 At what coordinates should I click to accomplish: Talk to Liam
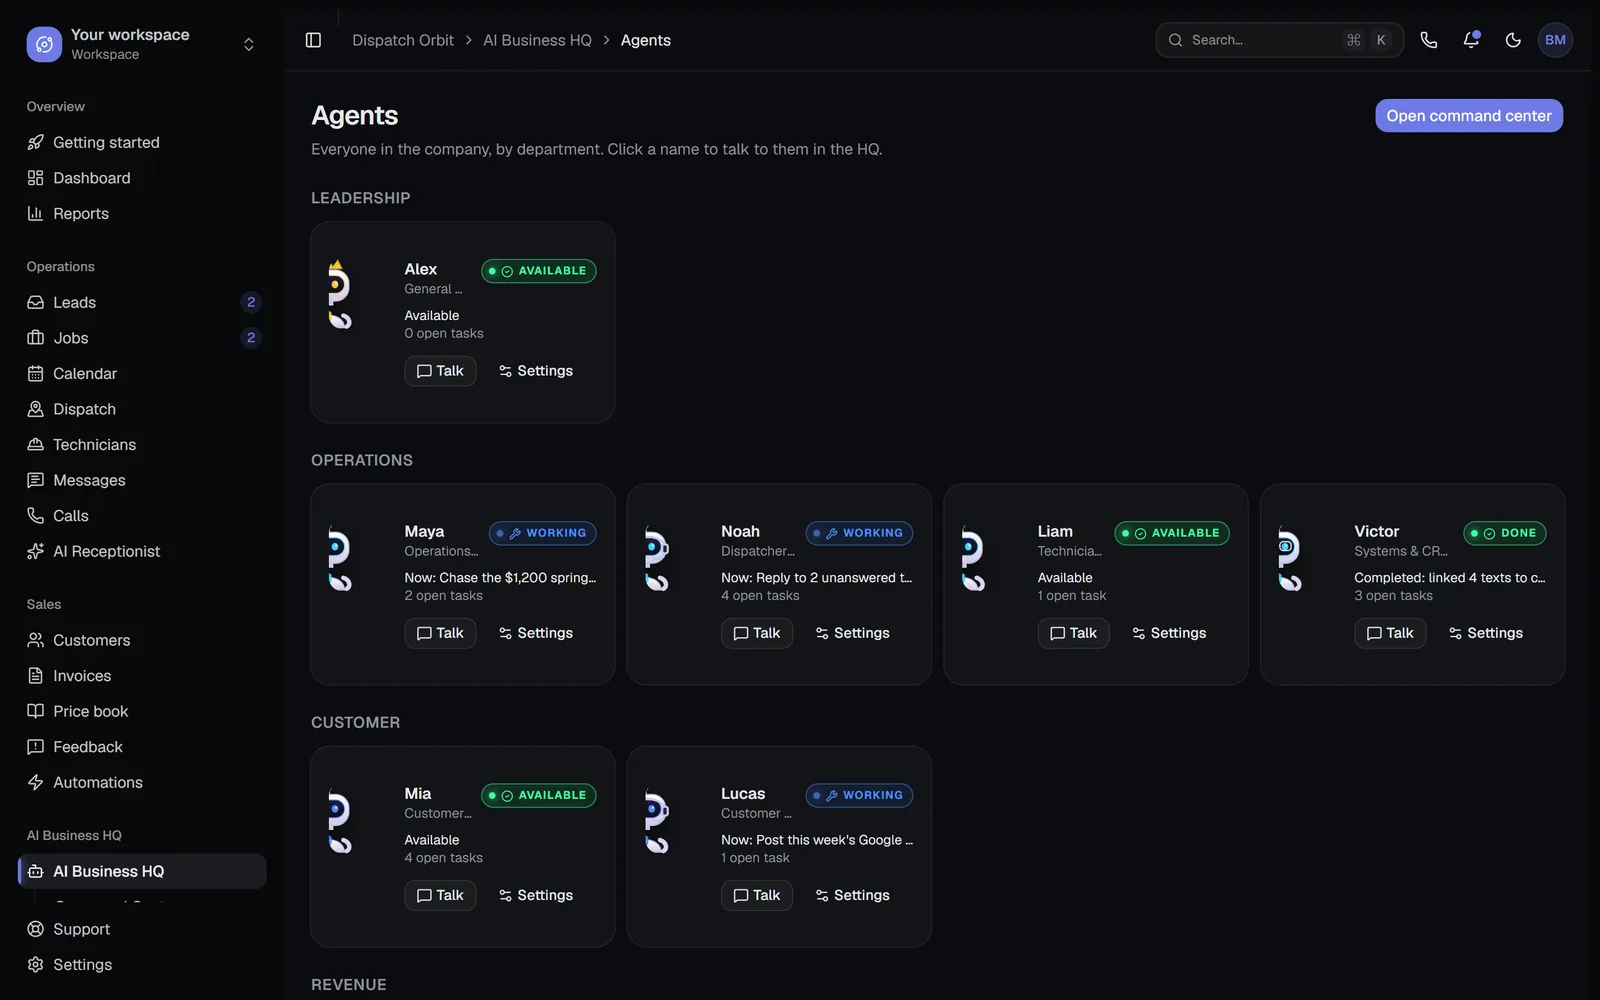tap(1073, 633)
